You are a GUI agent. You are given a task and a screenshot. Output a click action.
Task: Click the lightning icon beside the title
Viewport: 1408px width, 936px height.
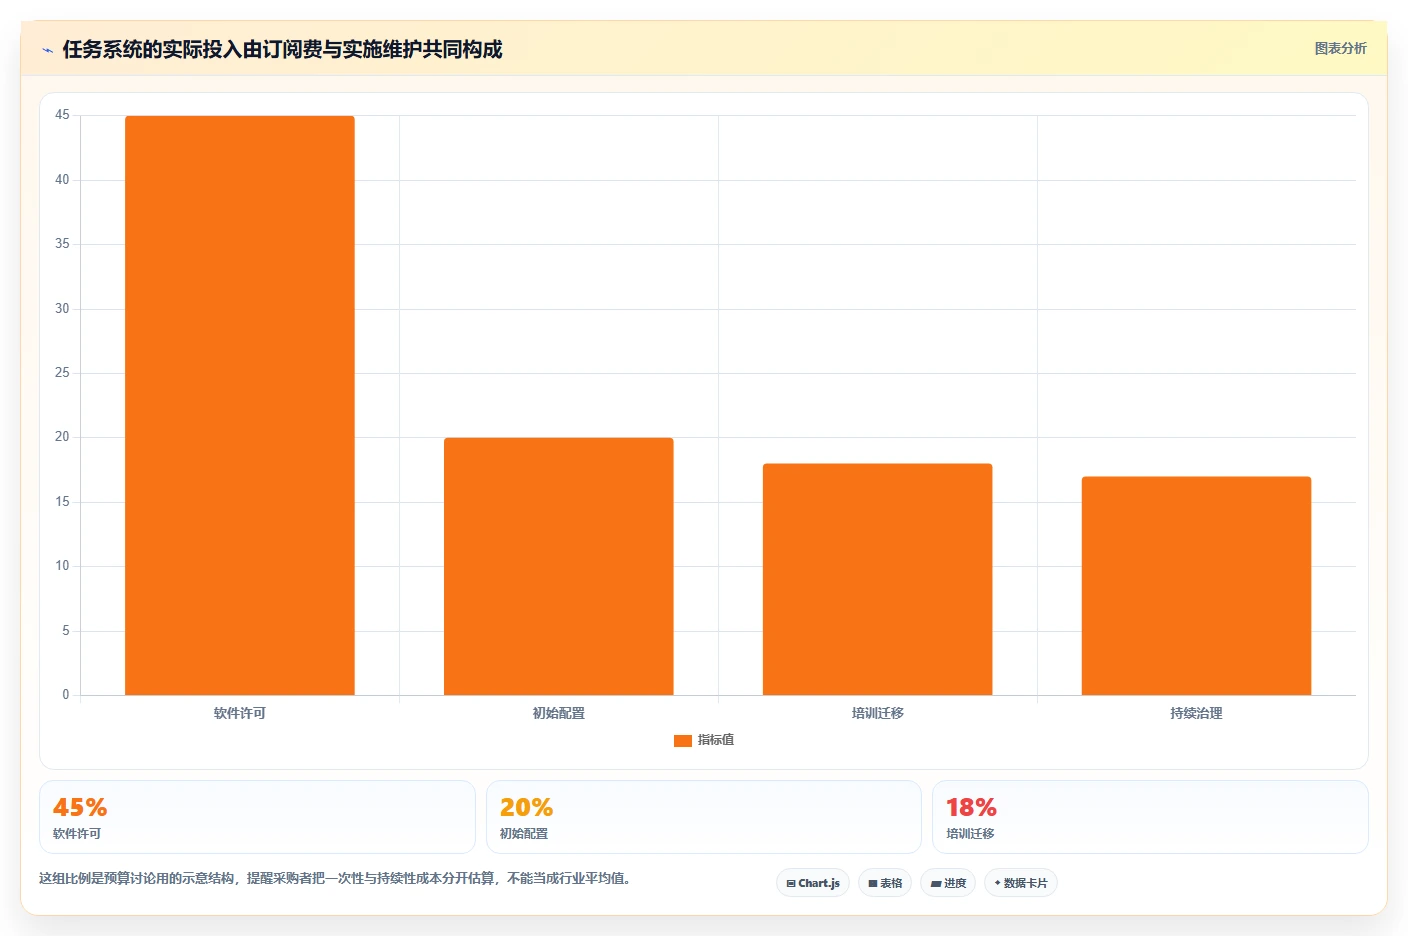tap(47, 50)
